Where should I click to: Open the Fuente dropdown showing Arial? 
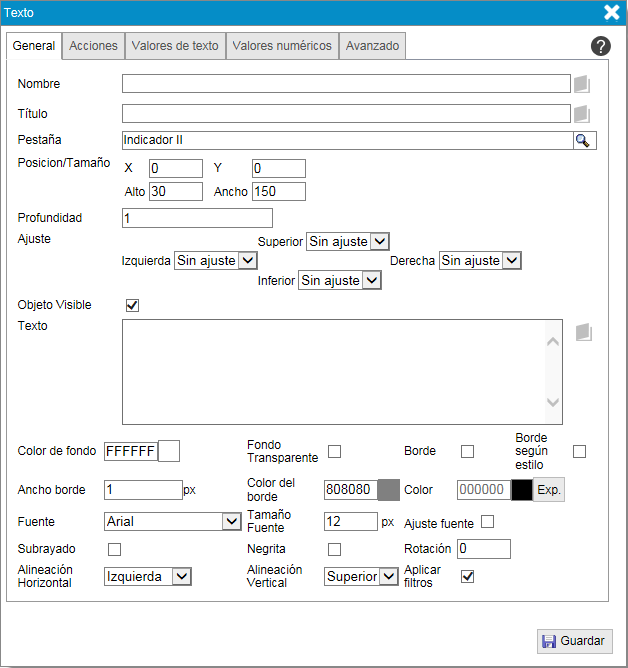(x=171, y=521)
